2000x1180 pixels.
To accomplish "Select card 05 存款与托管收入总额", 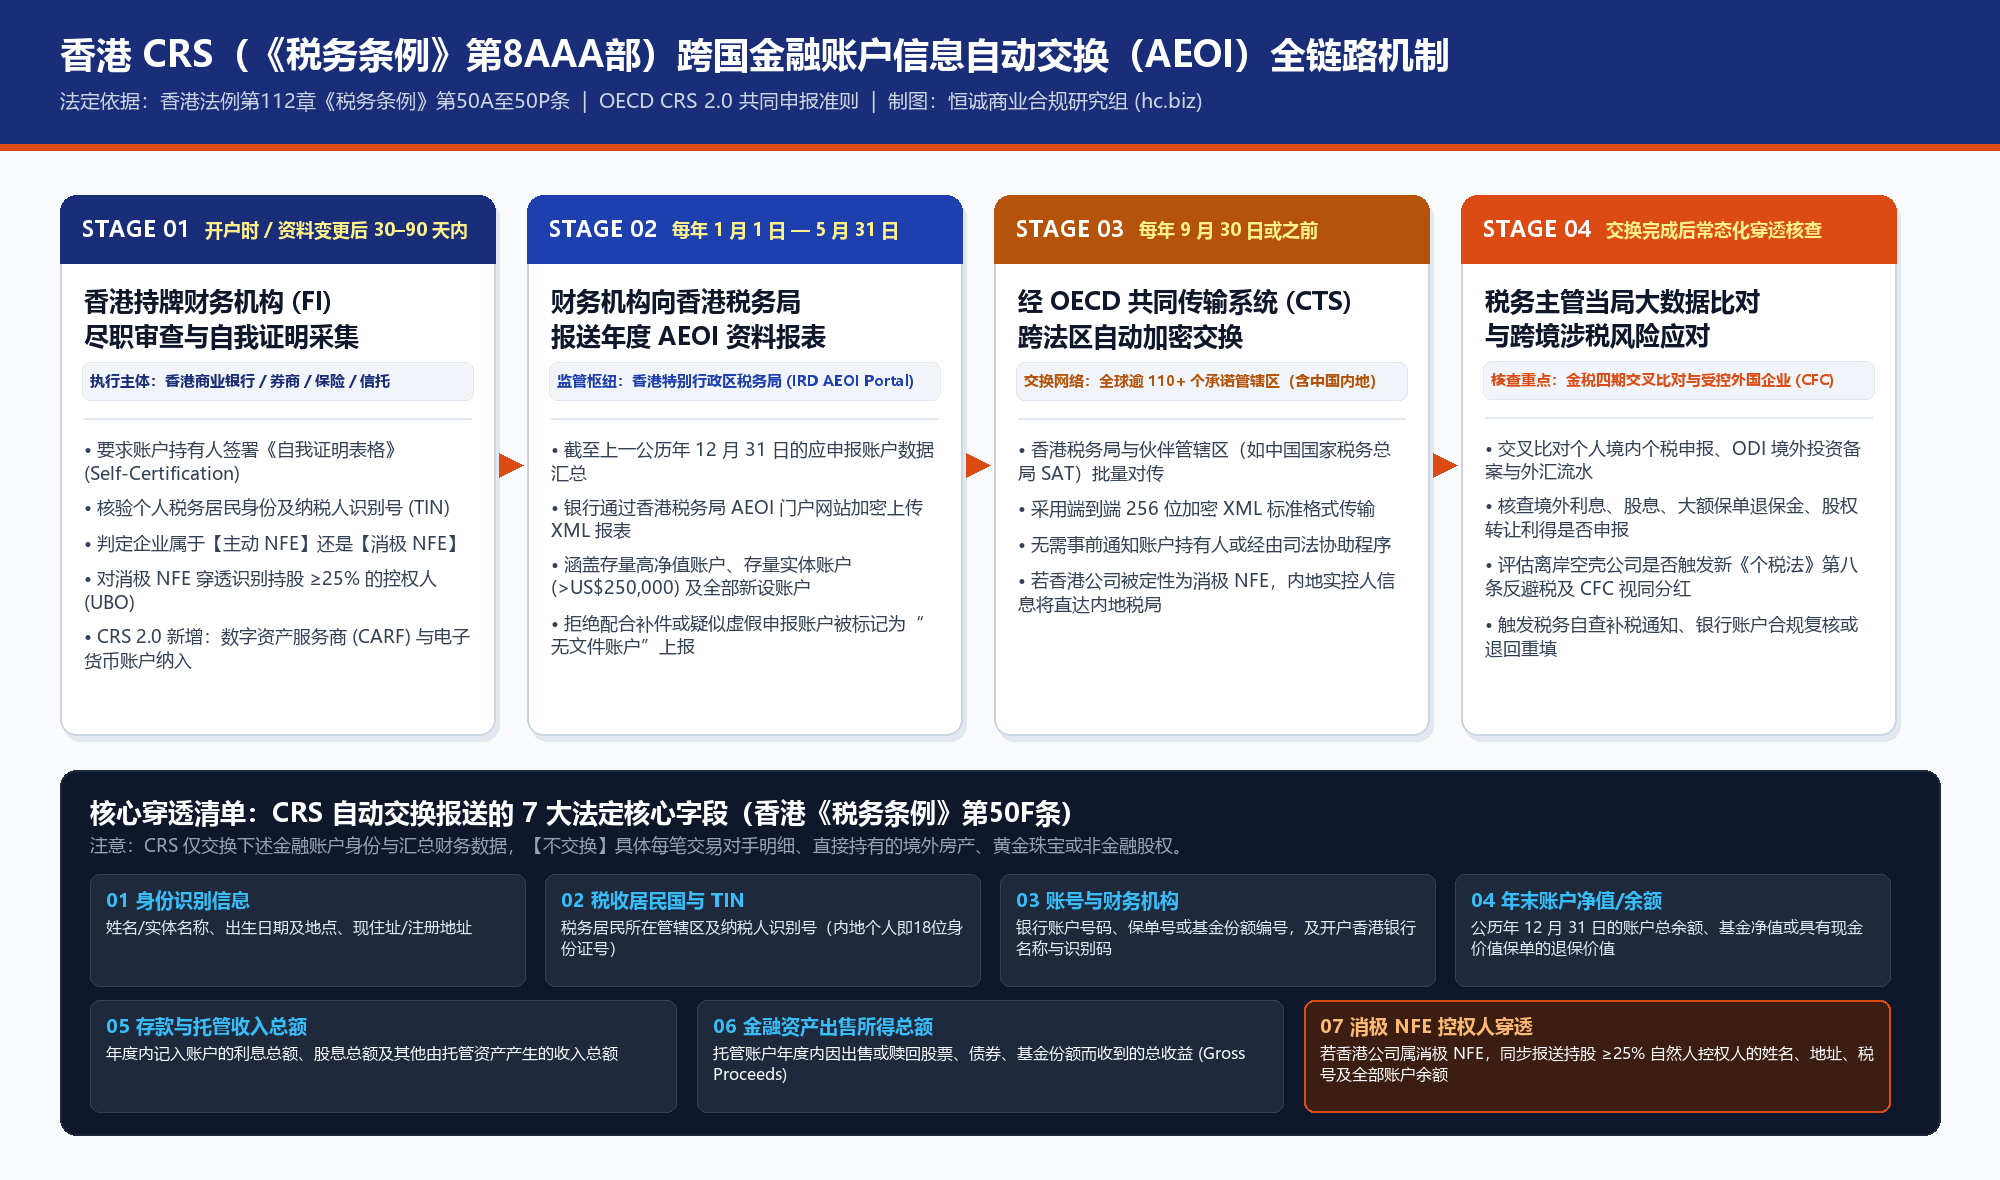I will pyautogui.click(x=383, y=1056).
